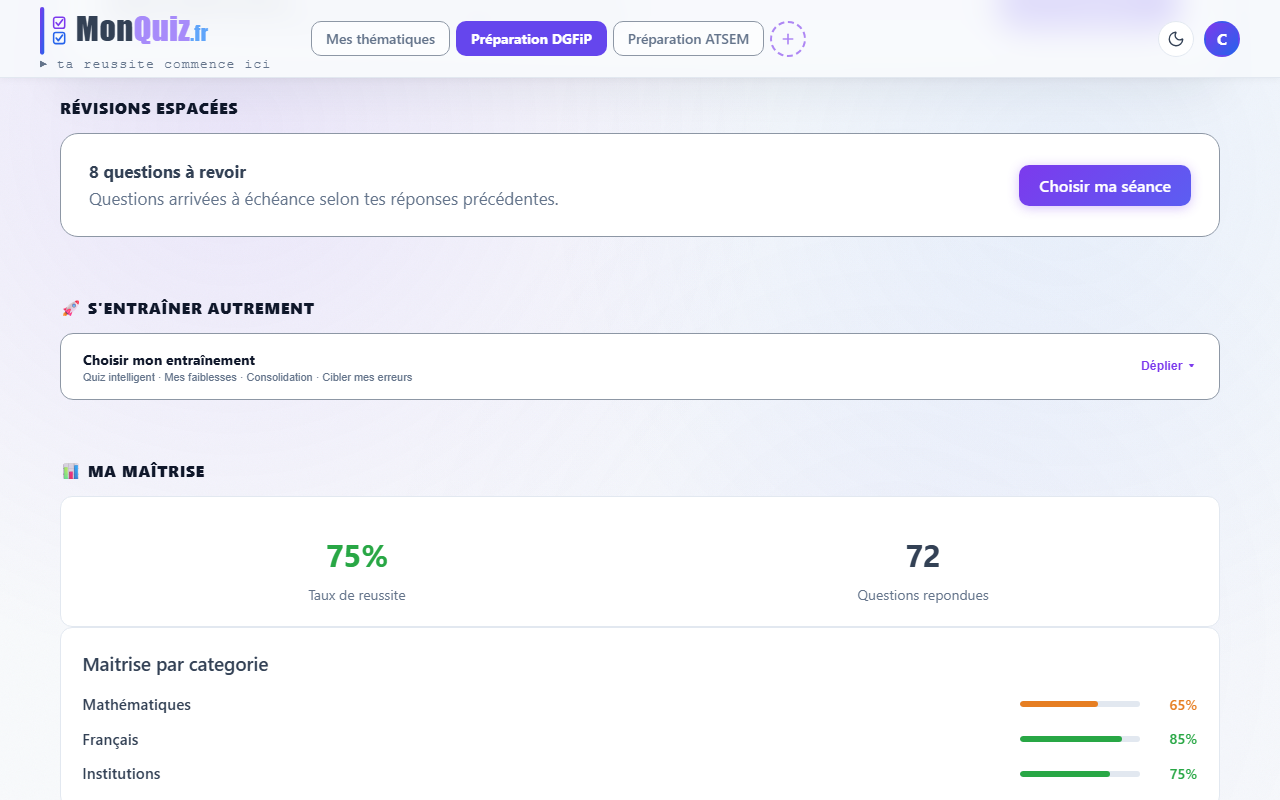Click the rocket icon beside S'entraîner autrement
Screen dimensions: 1280x800
click(x=71, y=309)
